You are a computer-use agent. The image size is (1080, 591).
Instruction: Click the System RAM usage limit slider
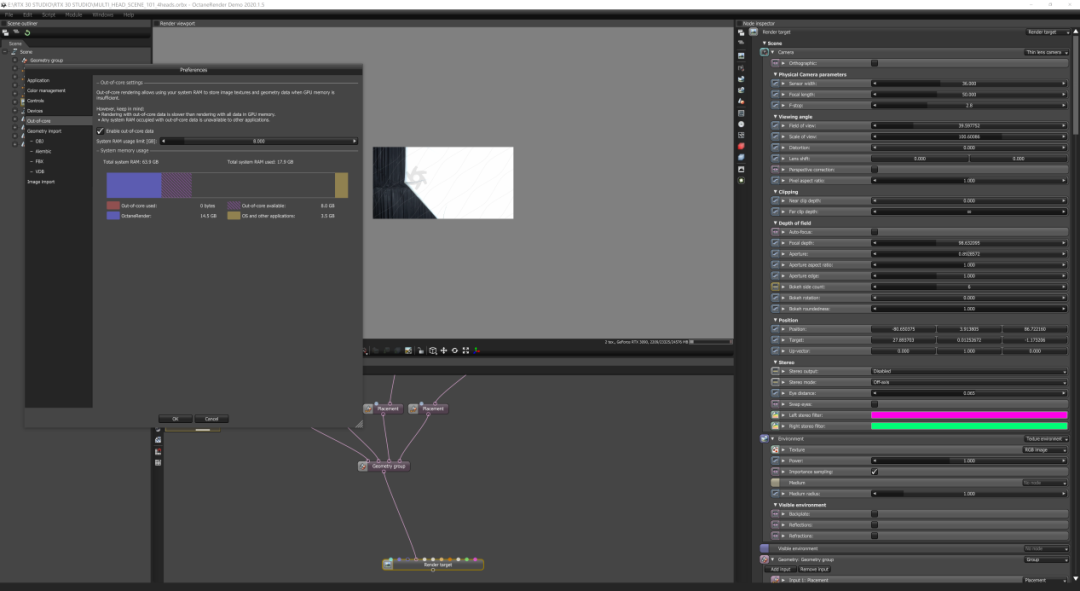[x=259, y=141]
